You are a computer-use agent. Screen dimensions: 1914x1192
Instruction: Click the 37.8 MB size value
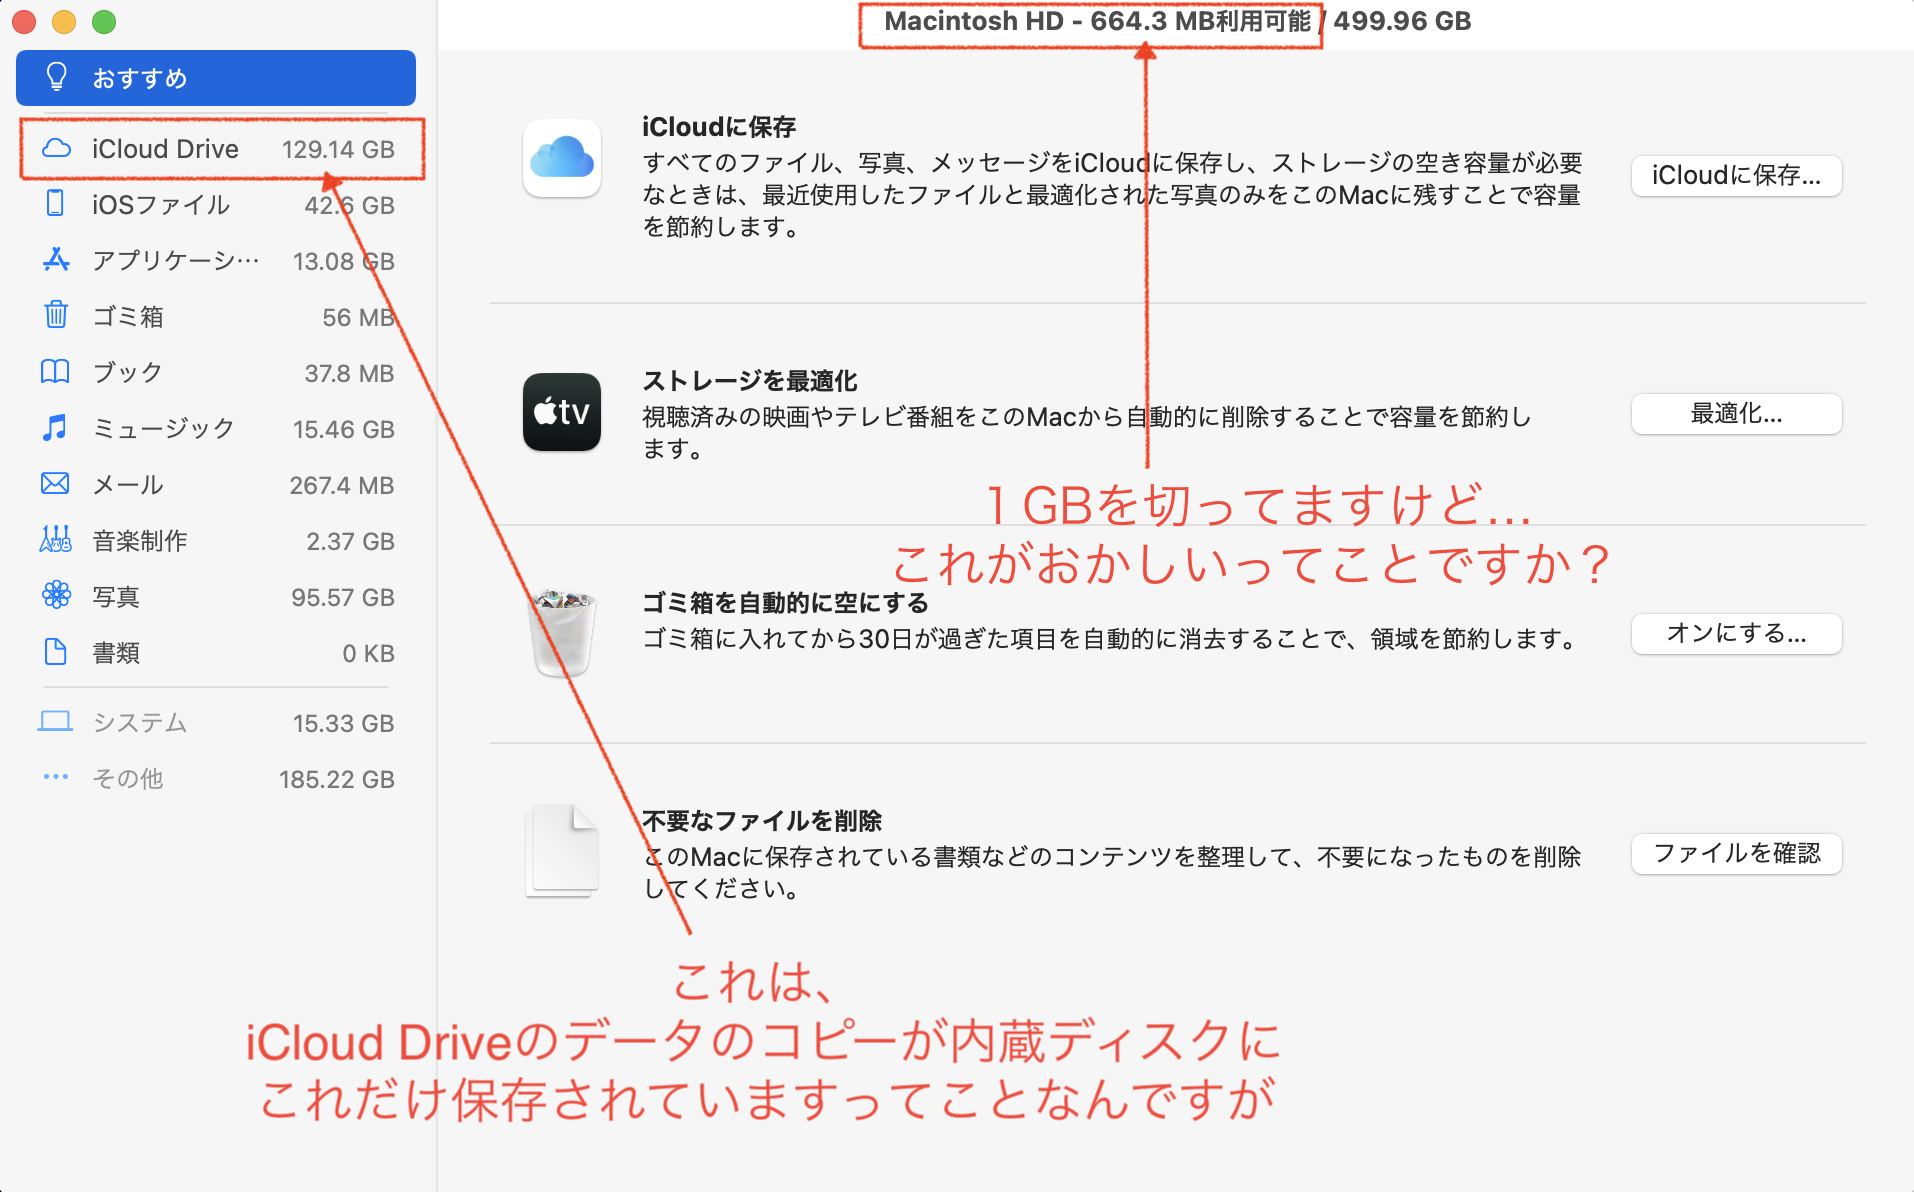click(349, 373)
